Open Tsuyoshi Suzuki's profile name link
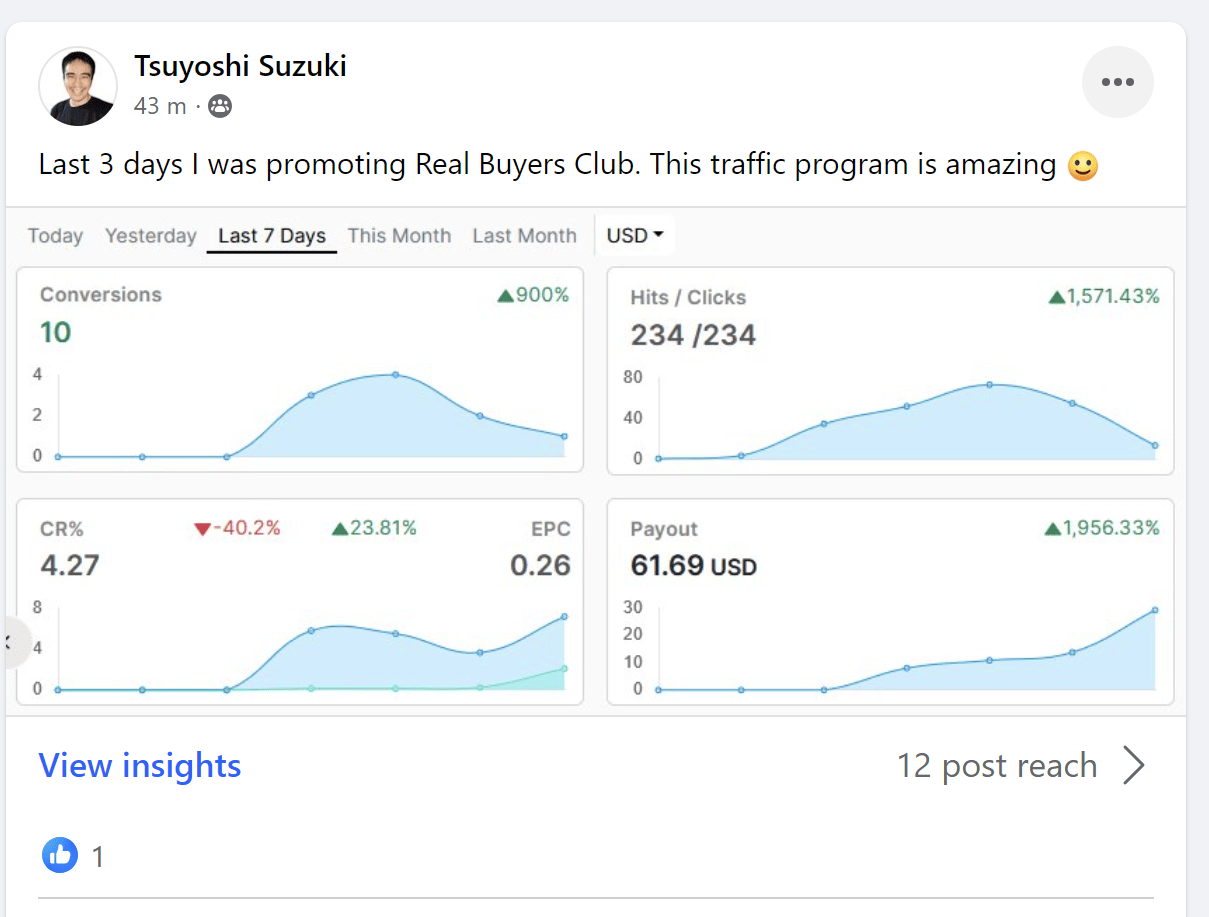1209x917 pixels. coord(240,66)
